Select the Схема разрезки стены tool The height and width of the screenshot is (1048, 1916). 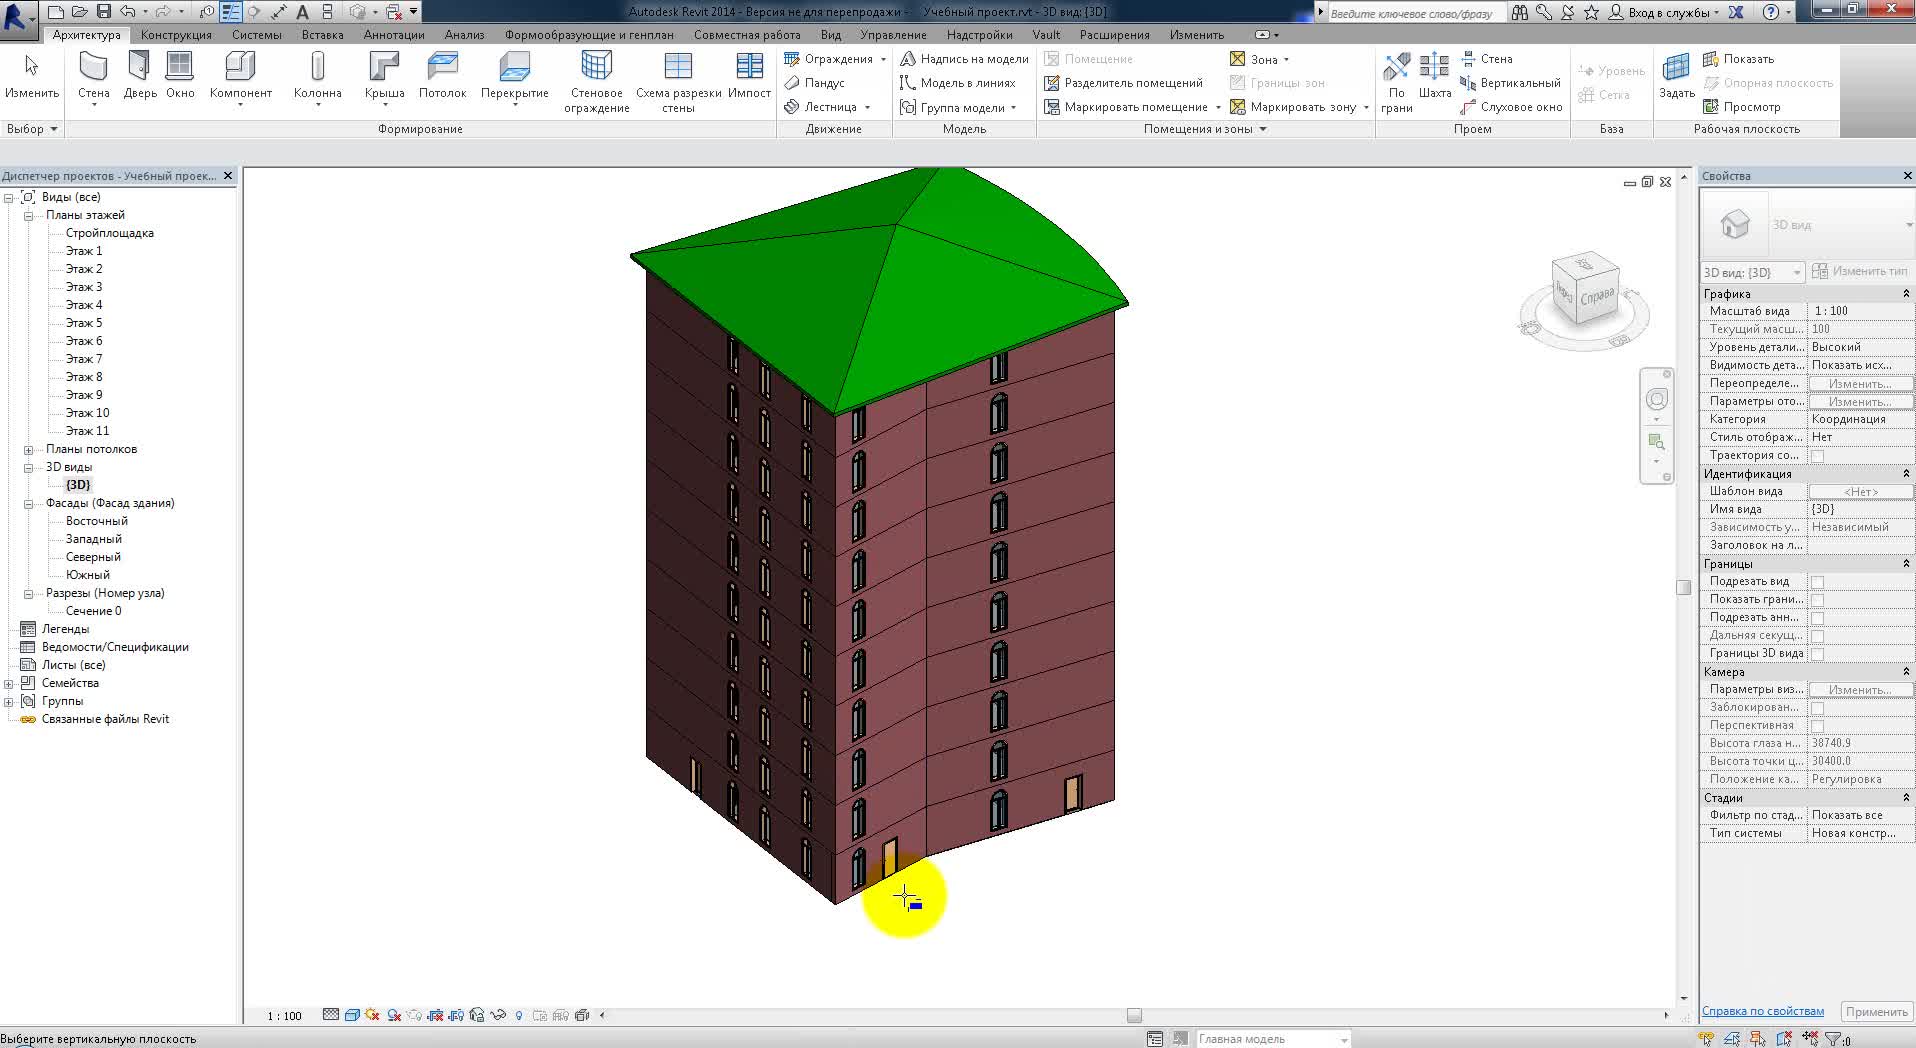pos(678,82)
